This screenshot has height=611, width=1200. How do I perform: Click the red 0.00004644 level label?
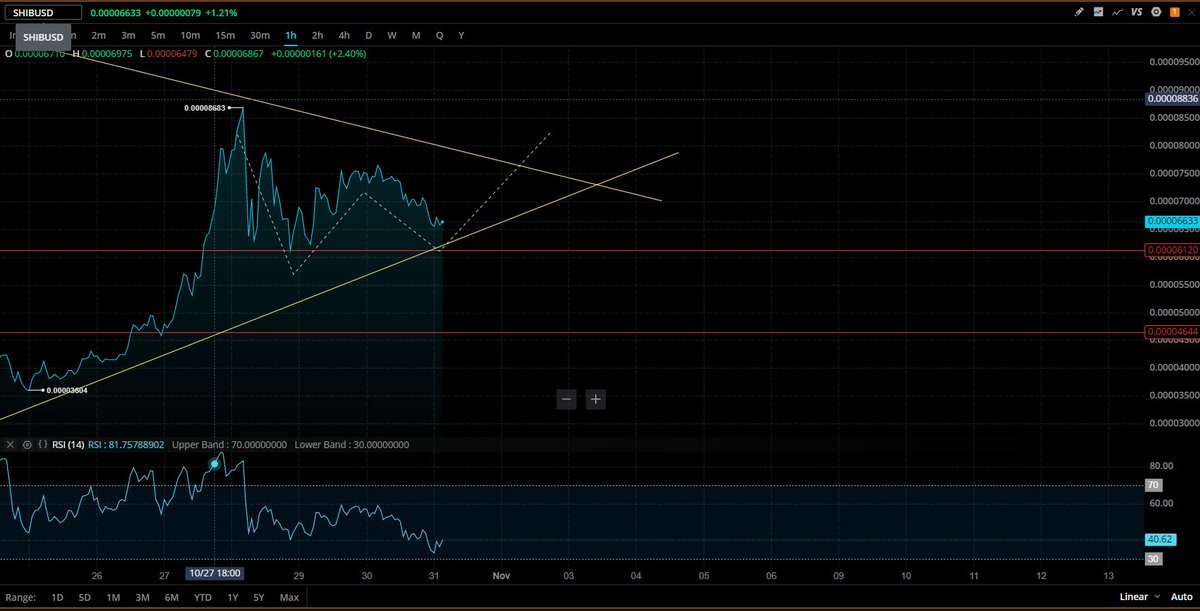(x=1172, y=332)
